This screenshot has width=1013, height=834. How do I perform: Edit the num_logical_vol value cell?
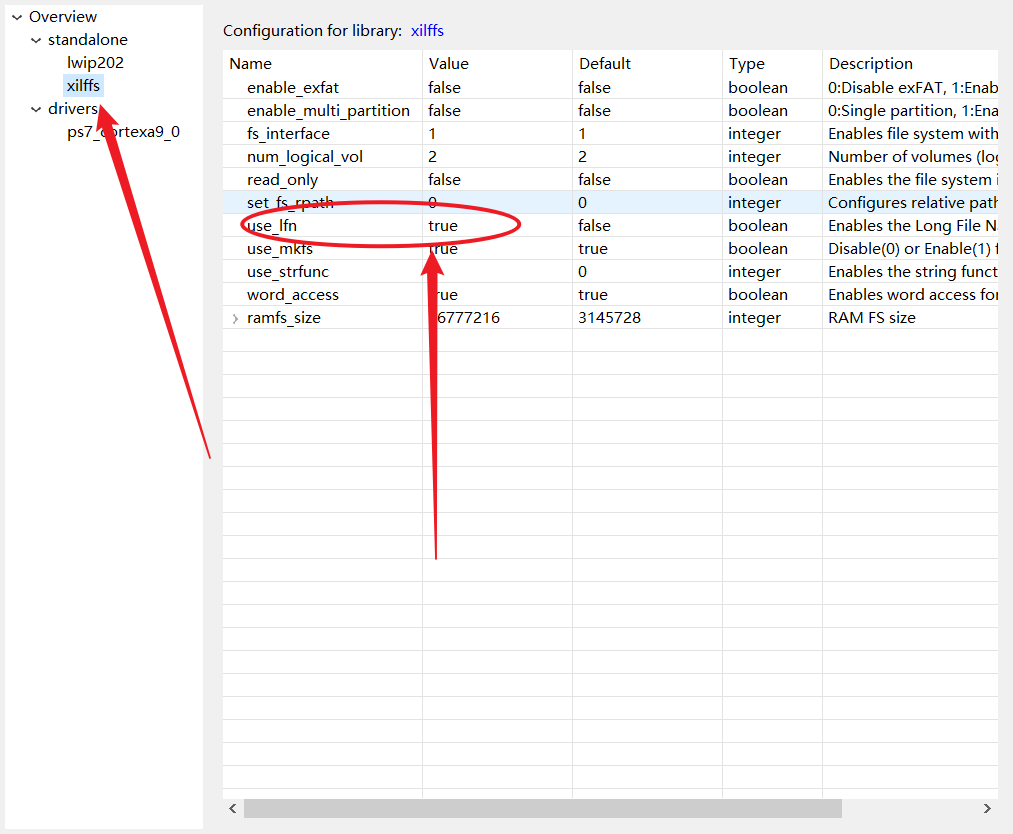(433, 157)
